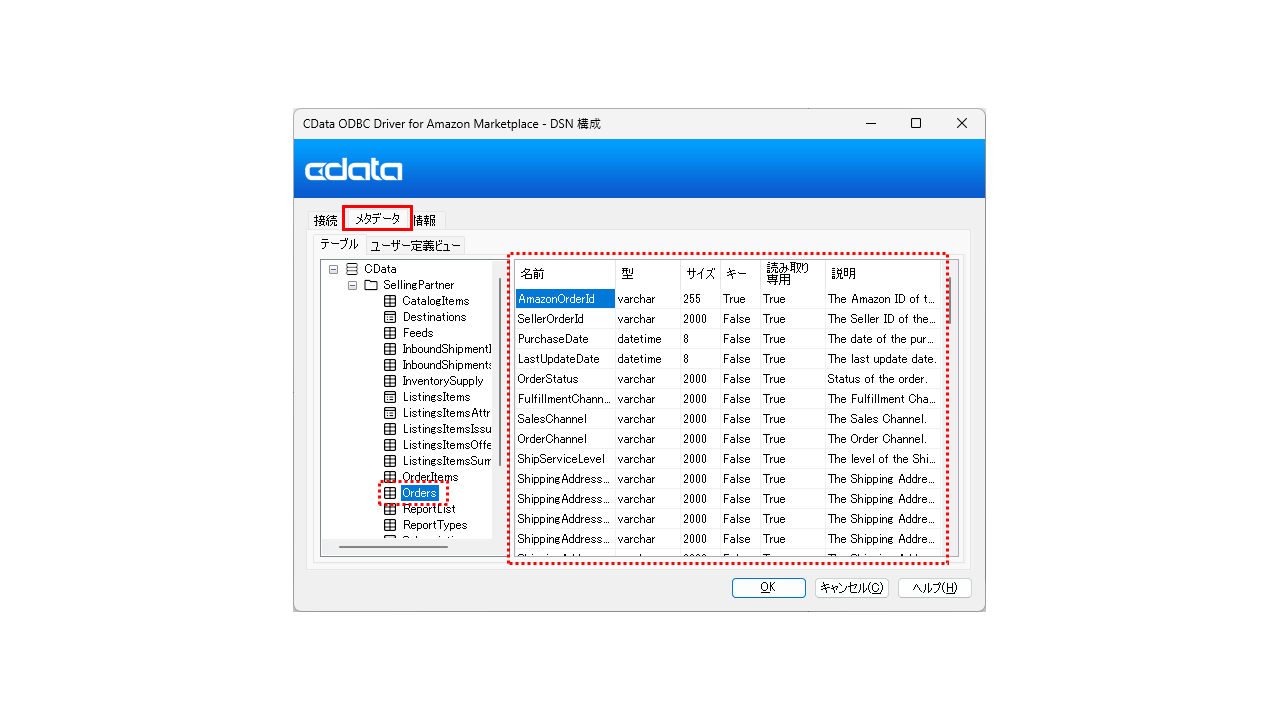Click the view icon beside Destinations
The image size is (1280, 720).
(x=390, y=317)
